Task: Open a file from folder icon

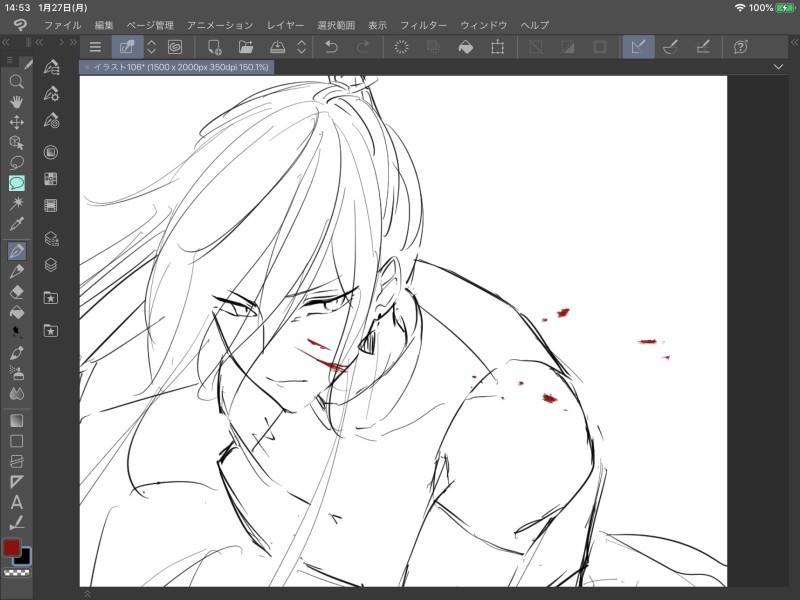Action: (246, 47)
